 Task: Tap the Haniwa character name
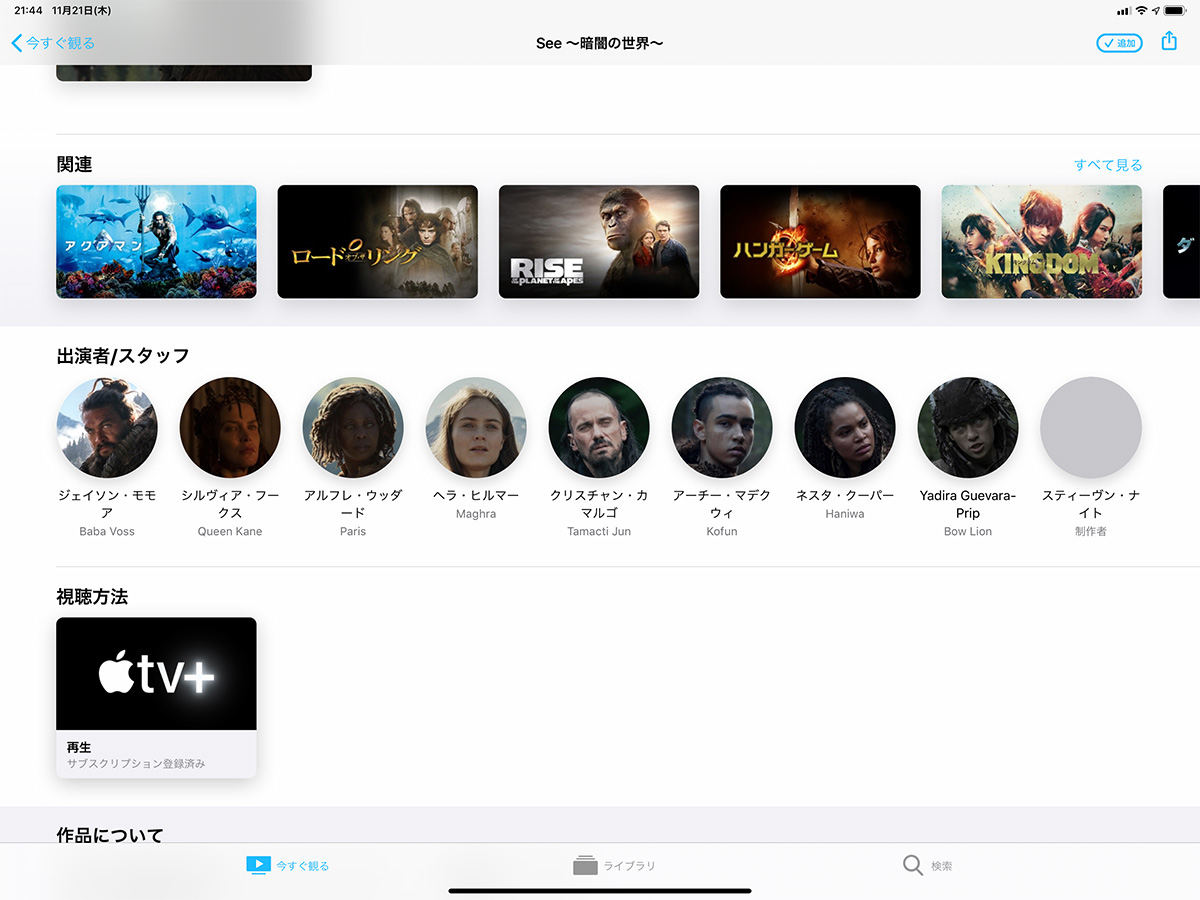(x=845, y=514)
